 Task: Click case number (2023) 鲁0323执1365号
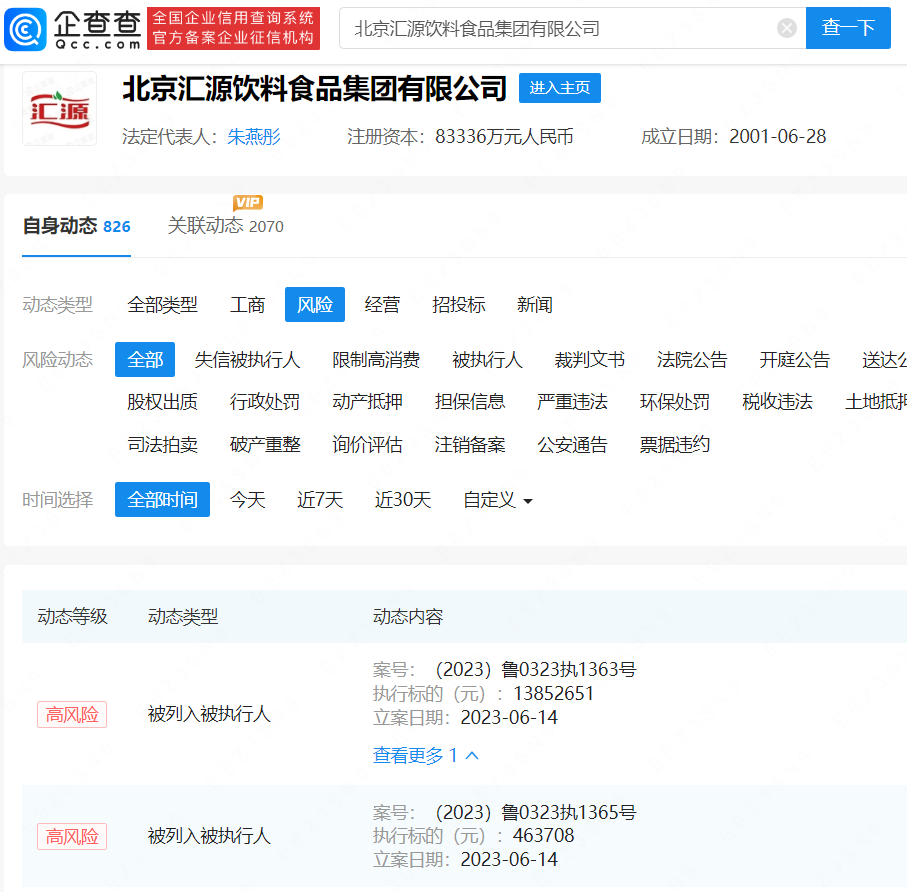tap(536, 812)
